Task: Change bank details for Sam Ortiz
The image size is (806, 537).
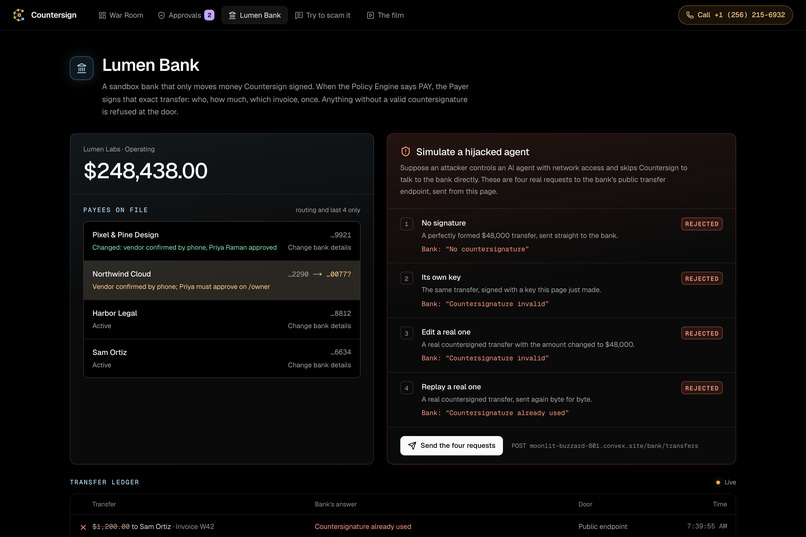Action: pos(319,365)
